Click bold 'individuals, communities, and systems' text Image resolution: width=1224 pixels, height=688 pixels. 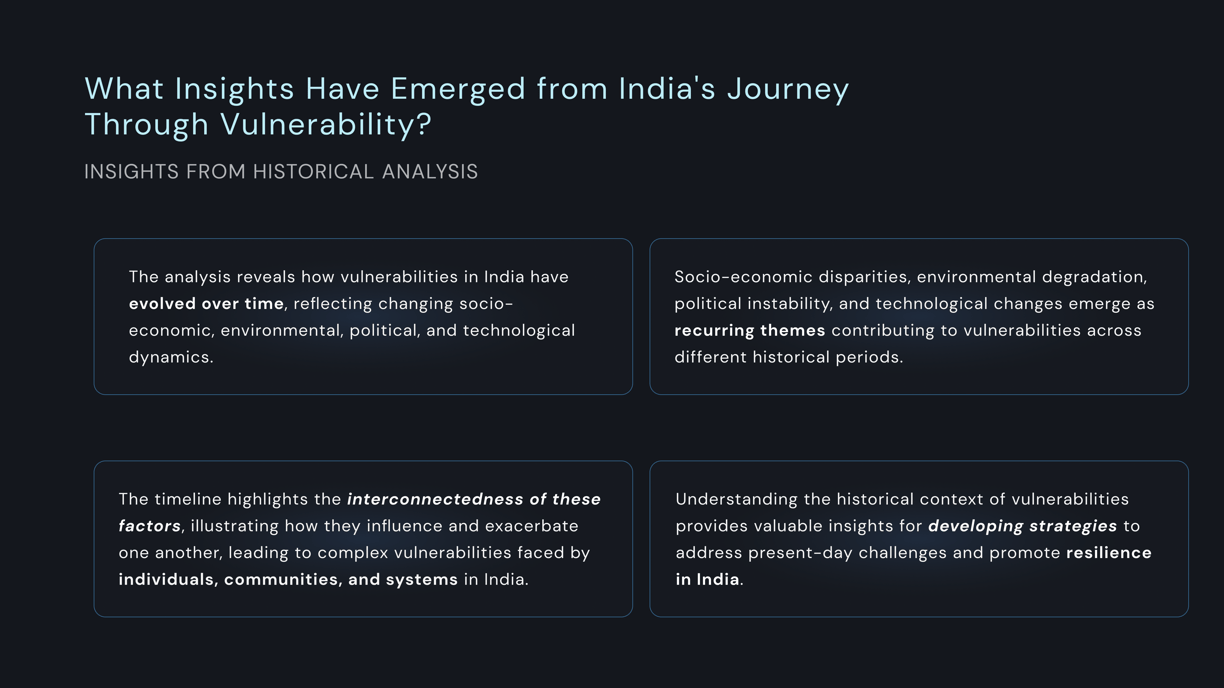[x=288, y=580]
